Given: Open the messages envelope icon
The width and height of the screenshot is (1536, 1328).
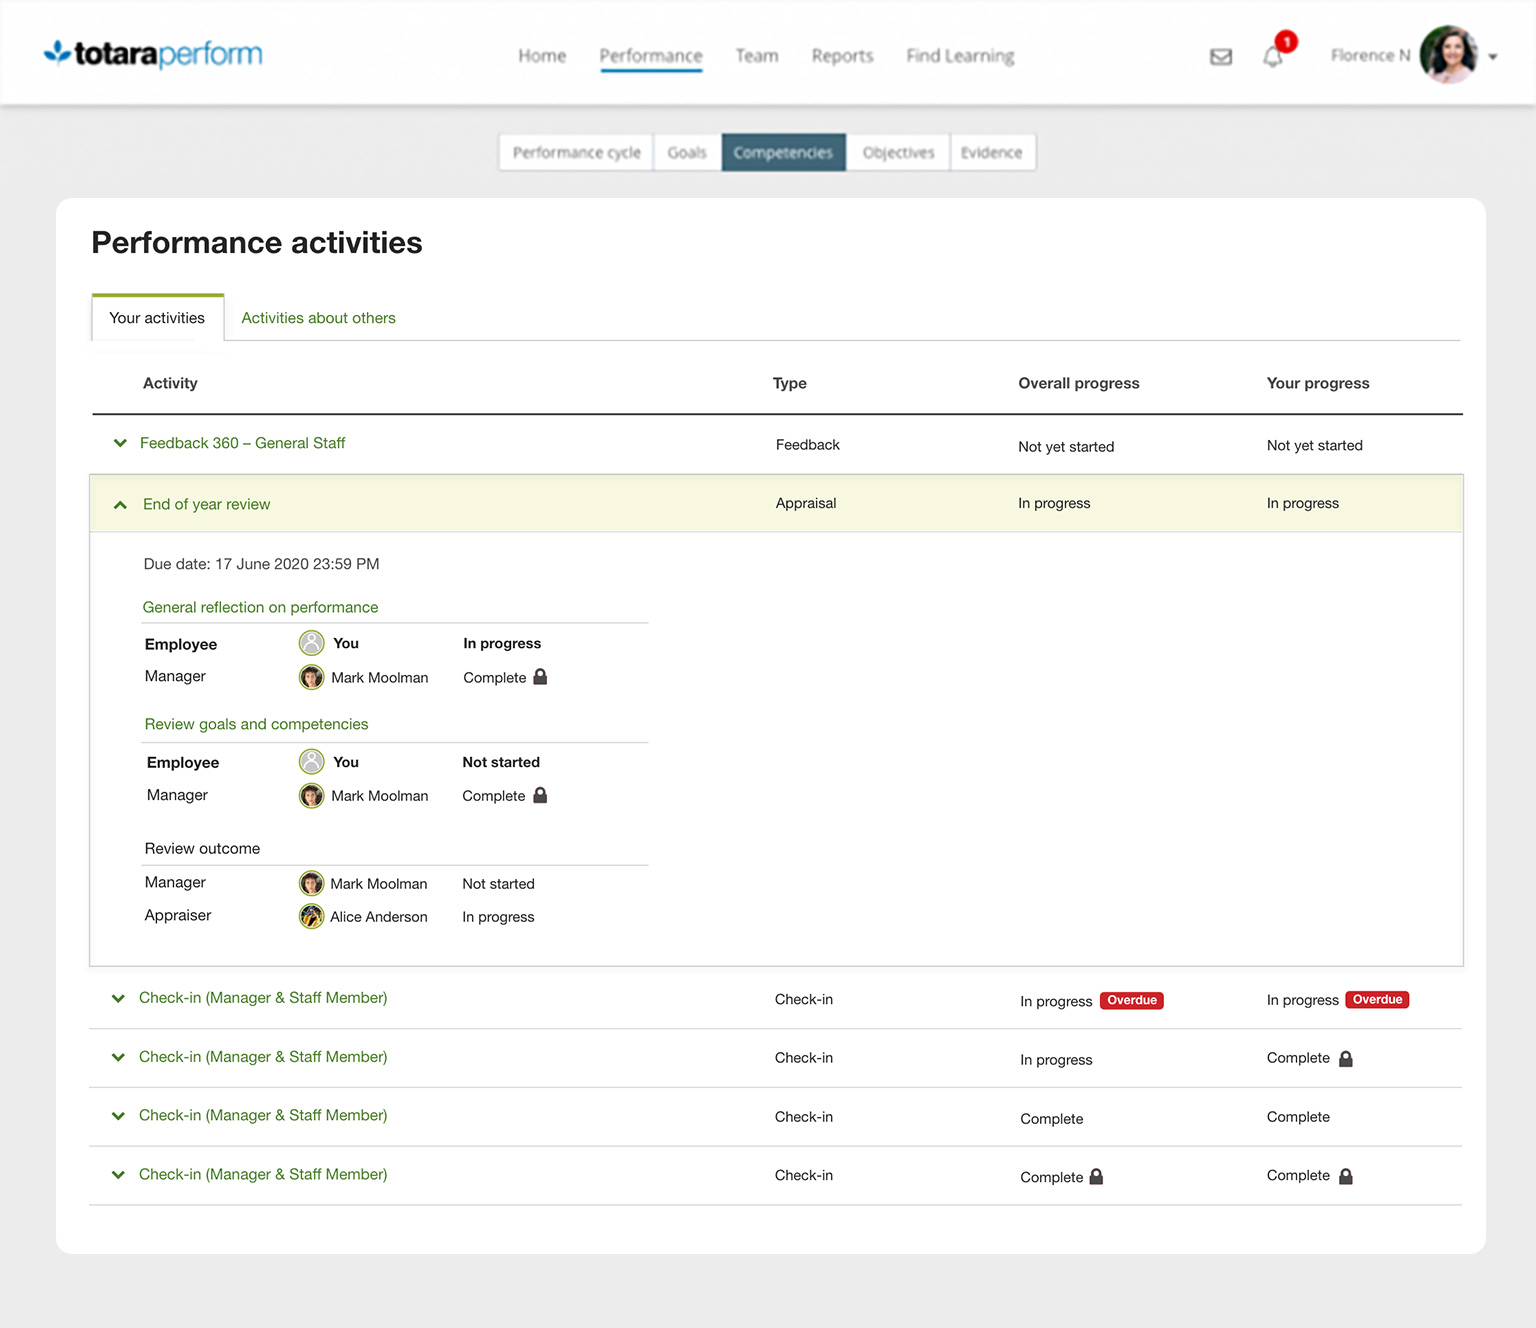Looking at the screenshot, I should (x=1221, y=57).
